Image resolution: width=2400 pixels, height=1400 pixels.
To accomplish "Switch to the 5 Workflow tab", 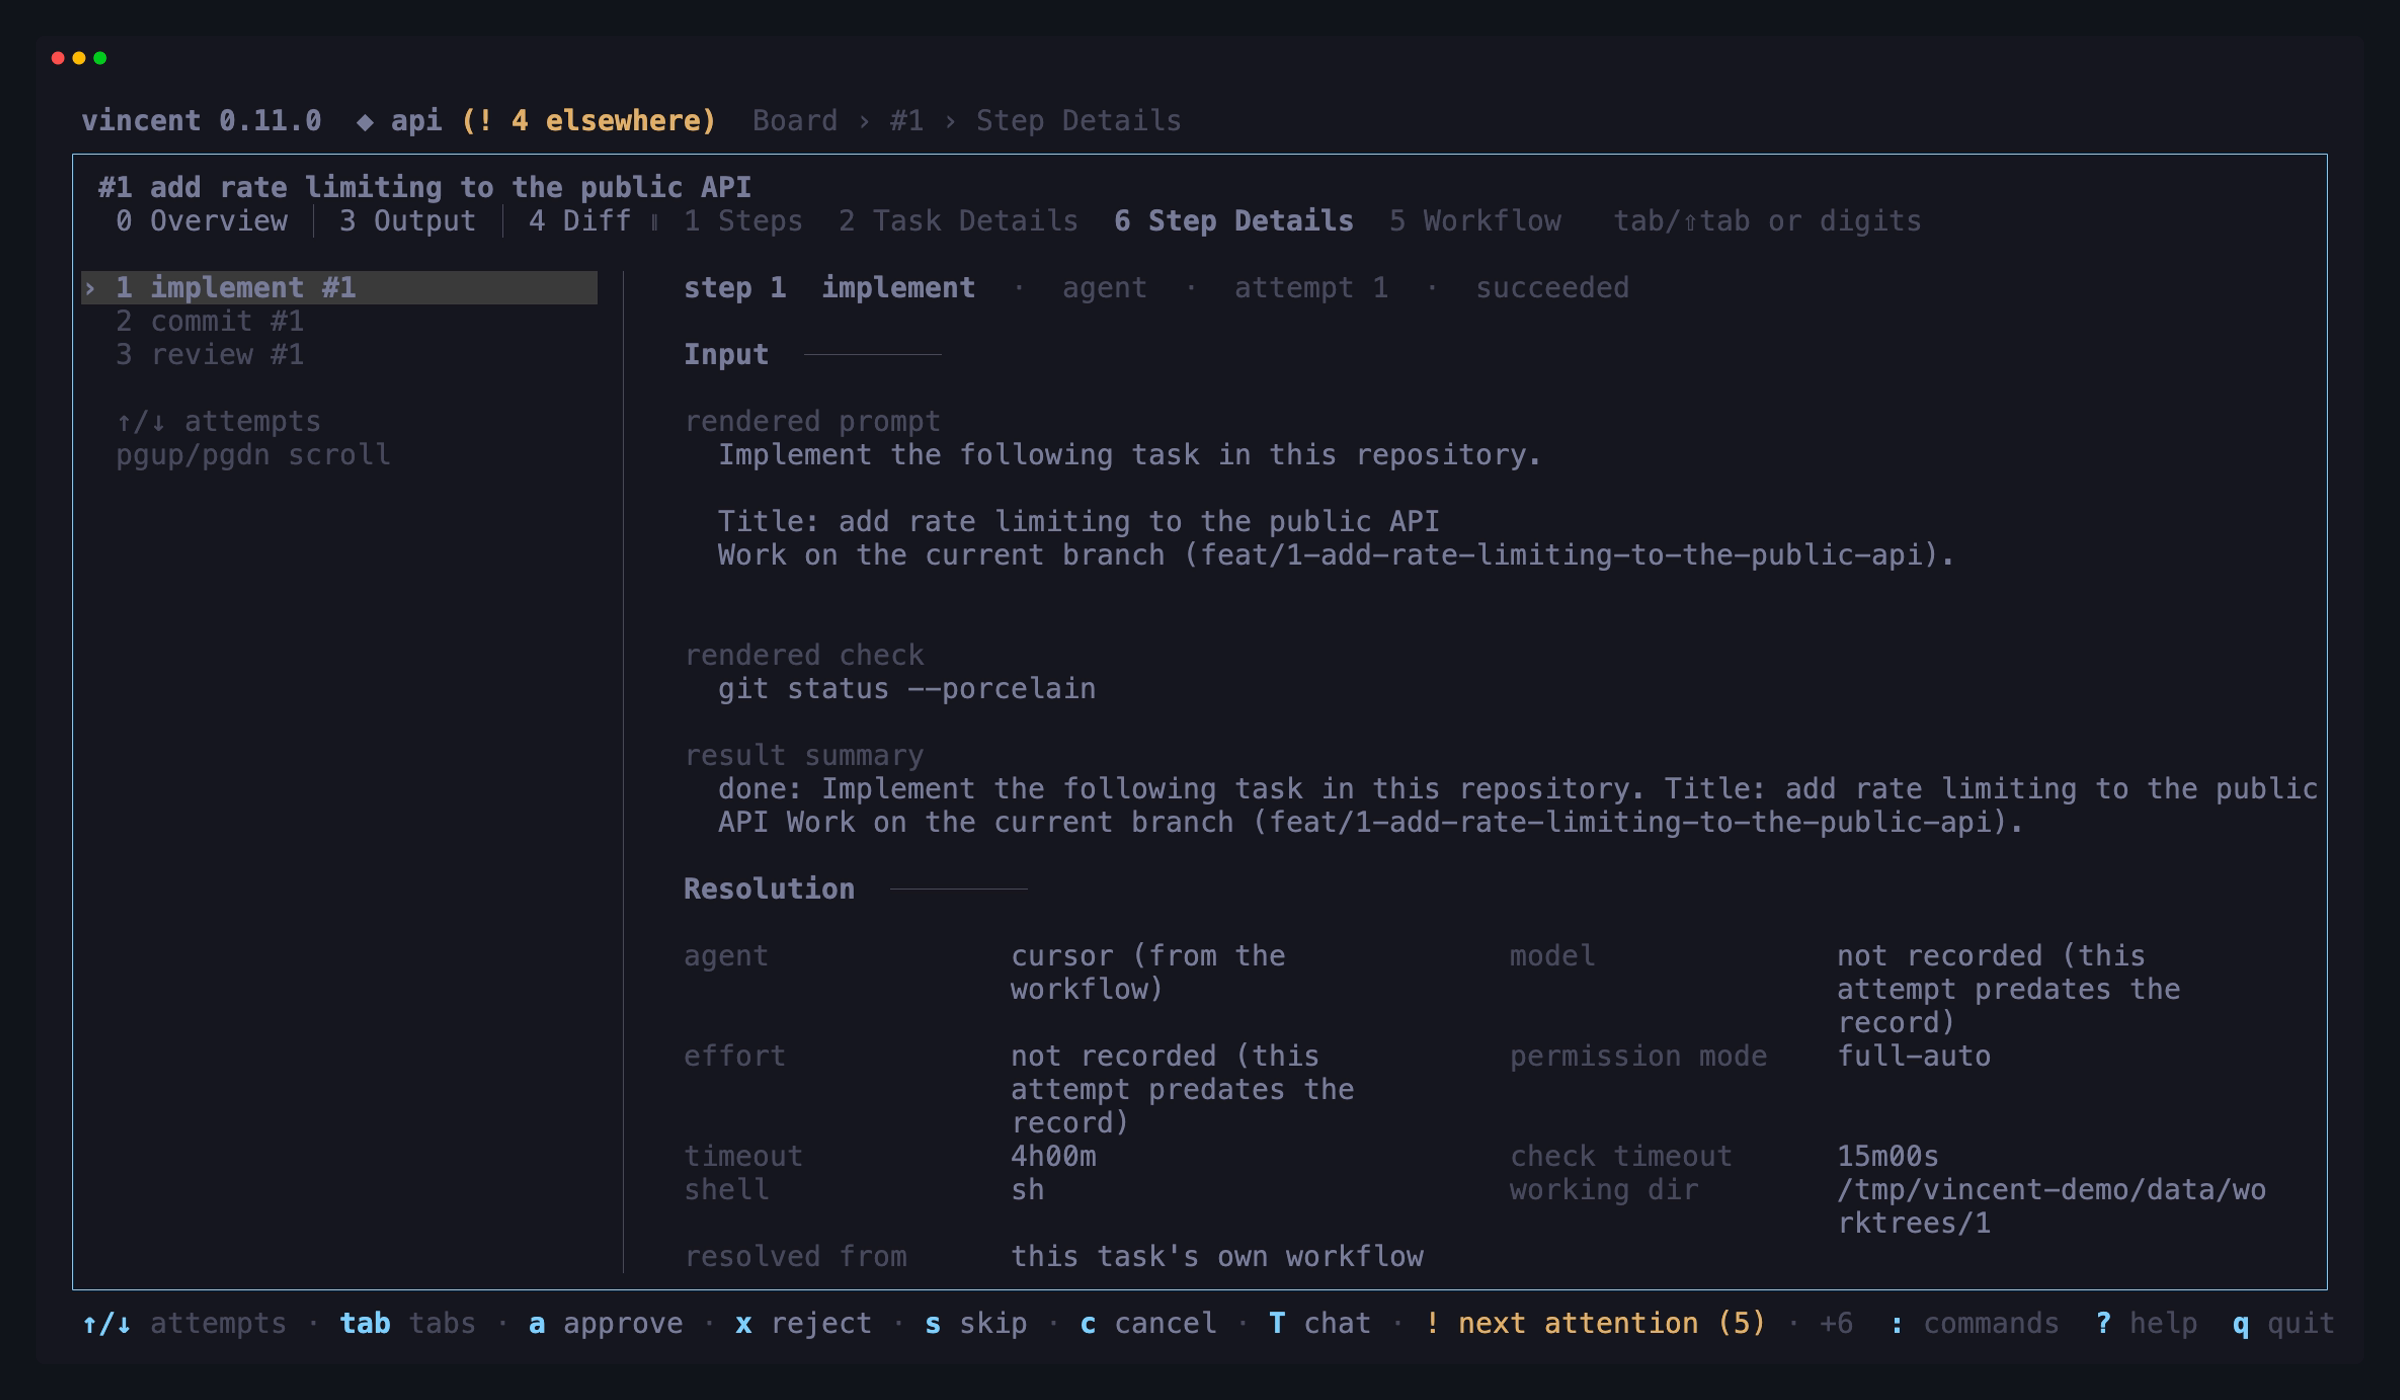I will click(x=1475, y=221).
